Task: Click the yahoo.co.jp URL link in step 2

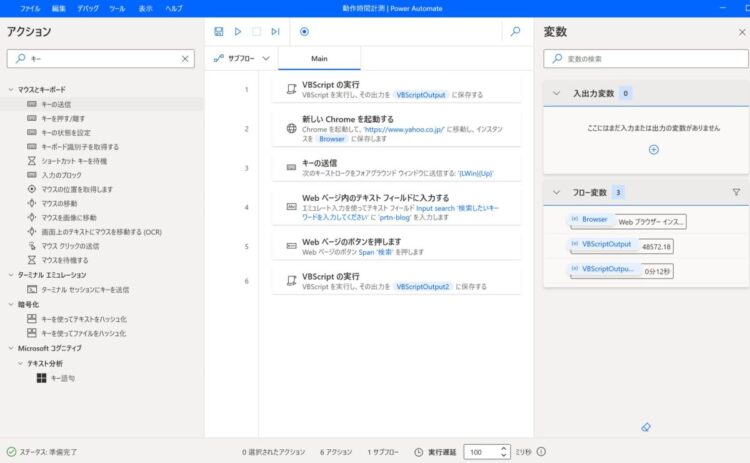Action: coord(404,129)
